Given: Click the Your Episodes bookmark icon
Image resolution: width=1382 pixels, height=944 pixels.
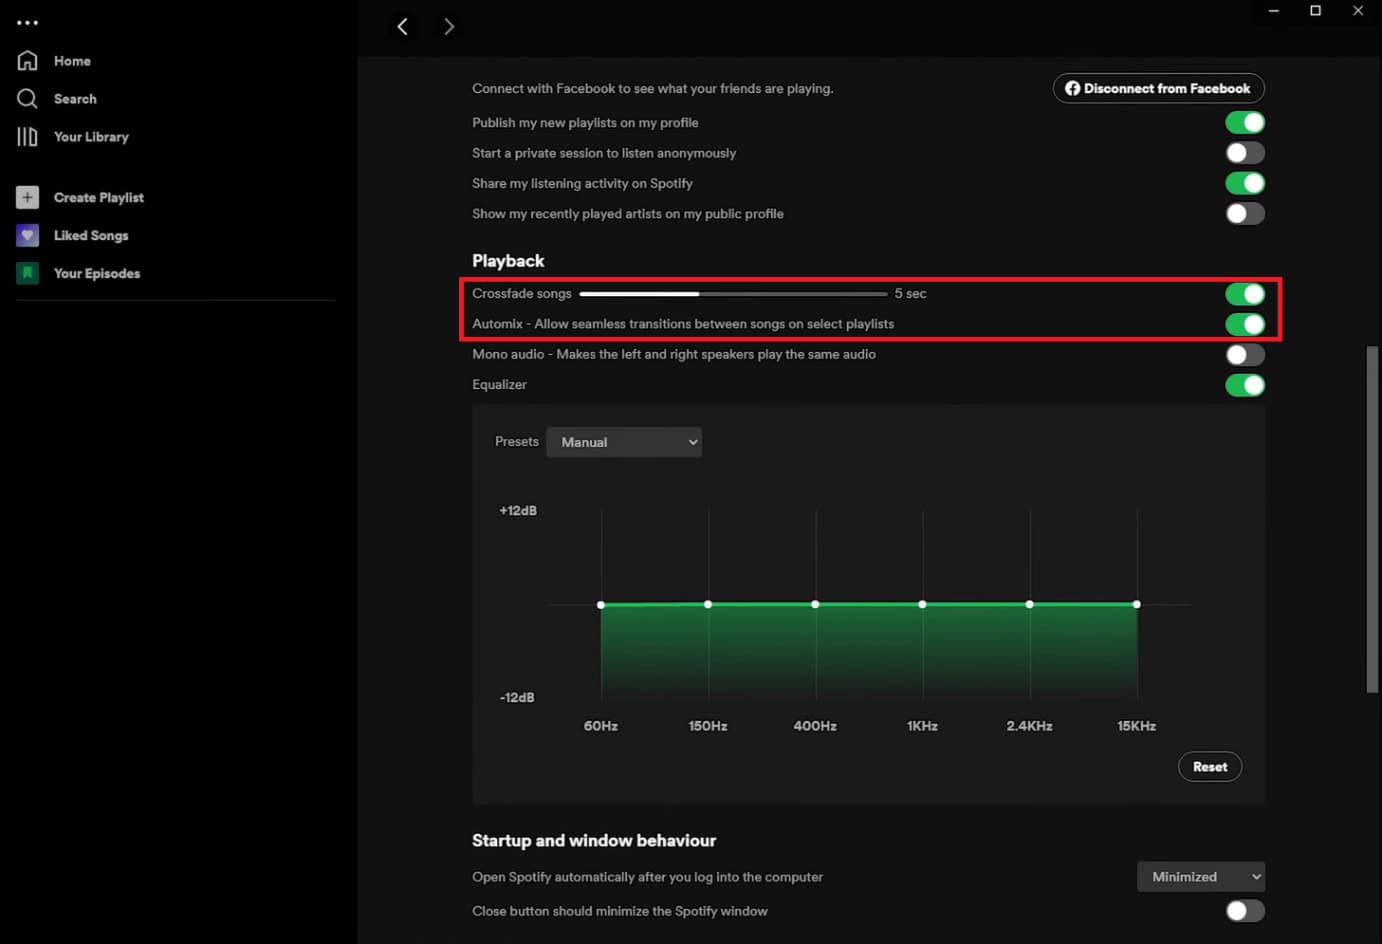Looking at the screenshot, I should pyautogui.click(x=28, y=273).
